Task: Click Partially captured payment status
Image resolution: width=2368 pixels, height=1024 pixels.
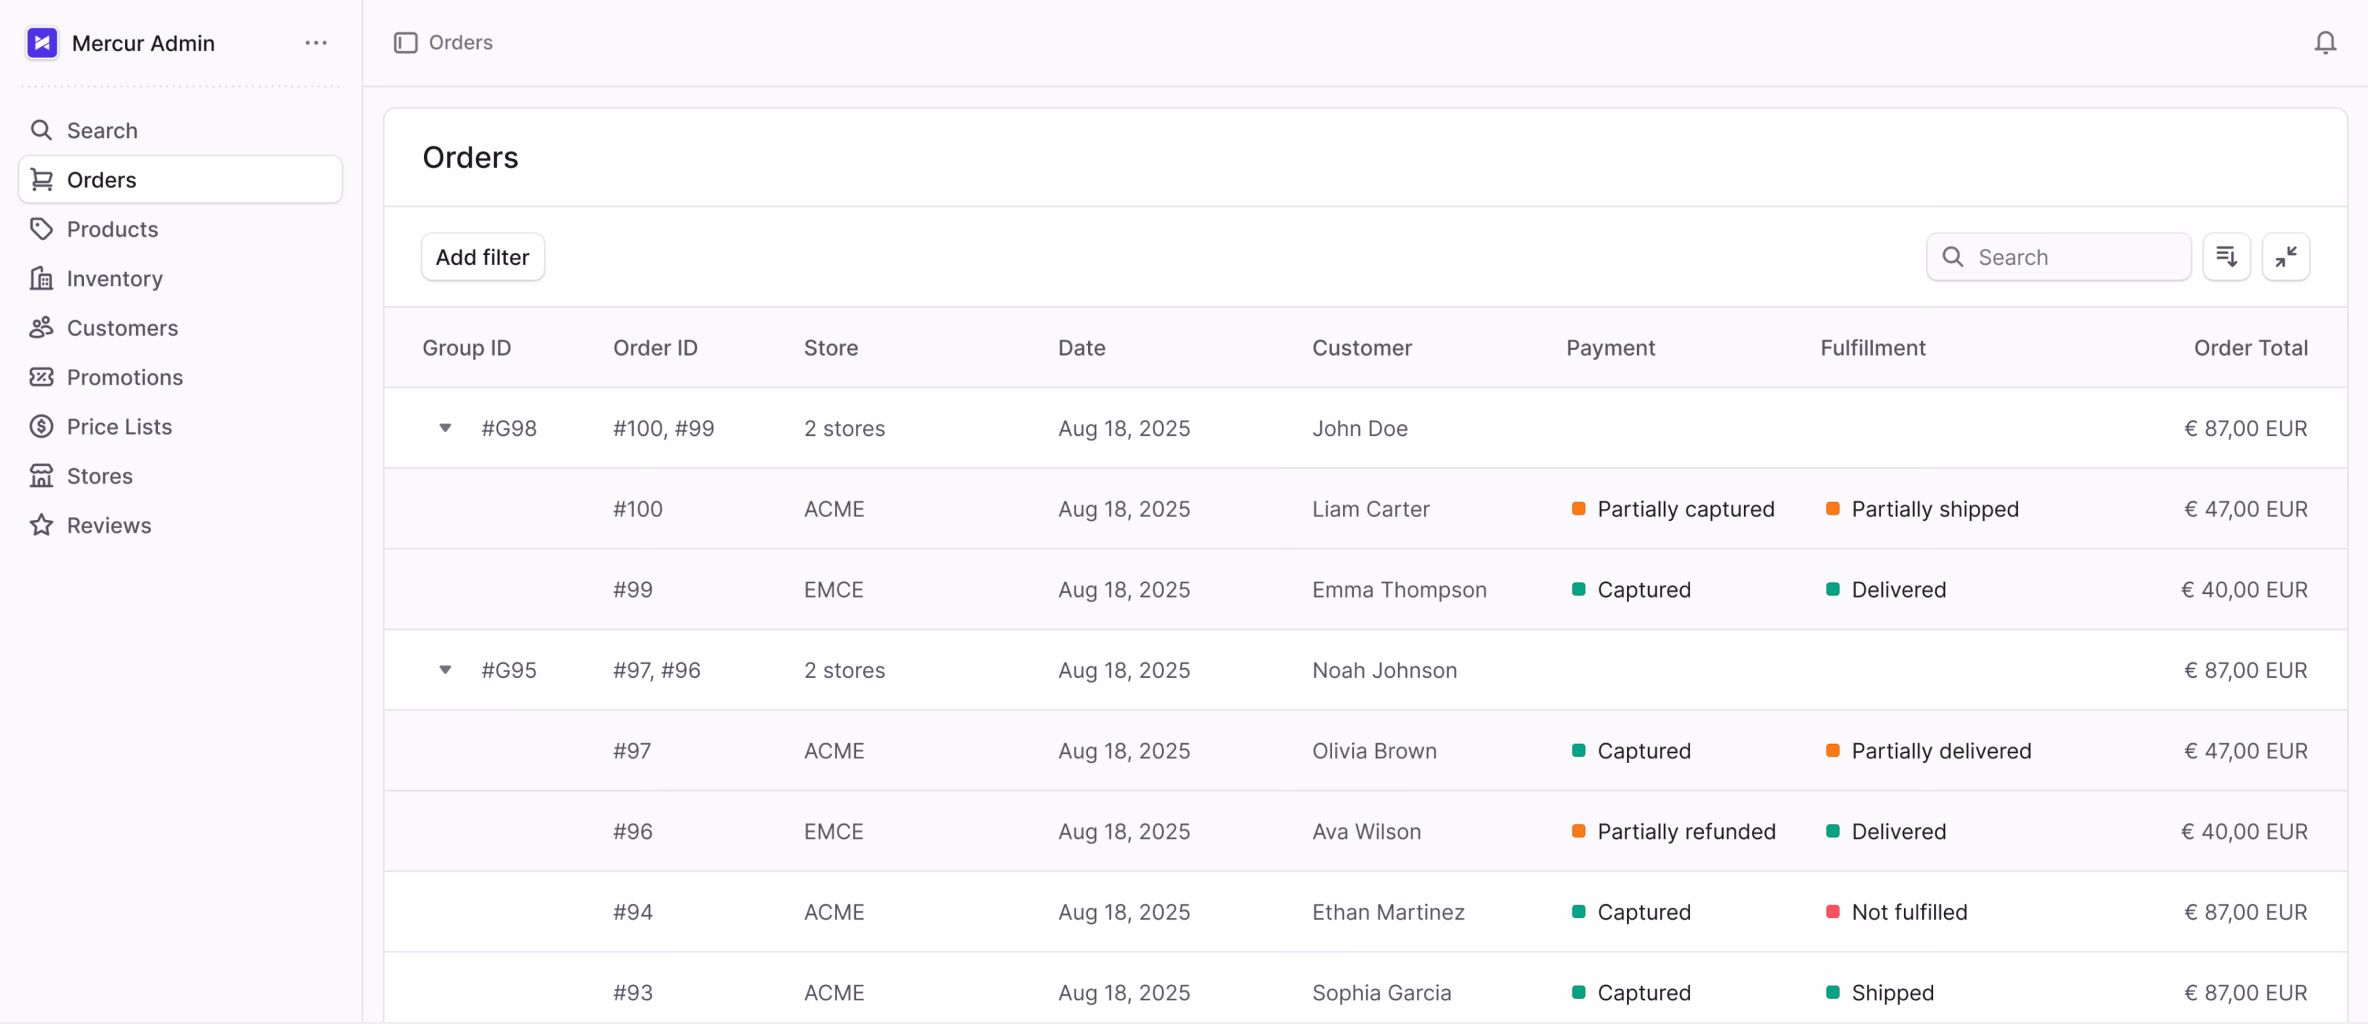Action: click(1673, 509)
